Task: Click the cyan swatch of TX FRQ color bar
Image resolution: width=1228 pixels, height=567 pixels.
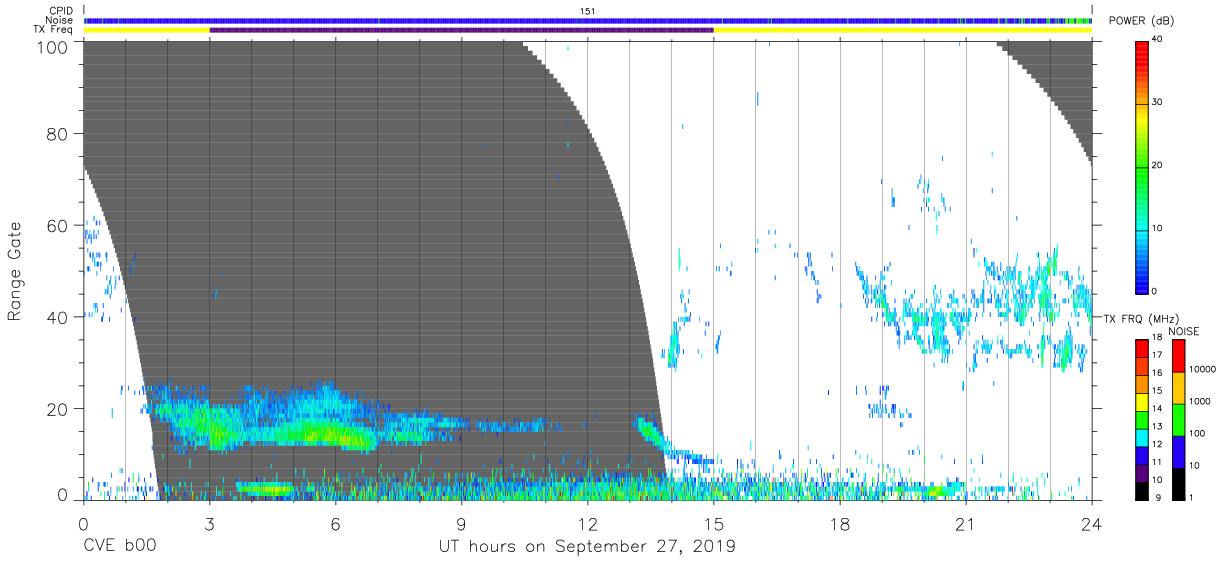Action: click(1142, 438)
